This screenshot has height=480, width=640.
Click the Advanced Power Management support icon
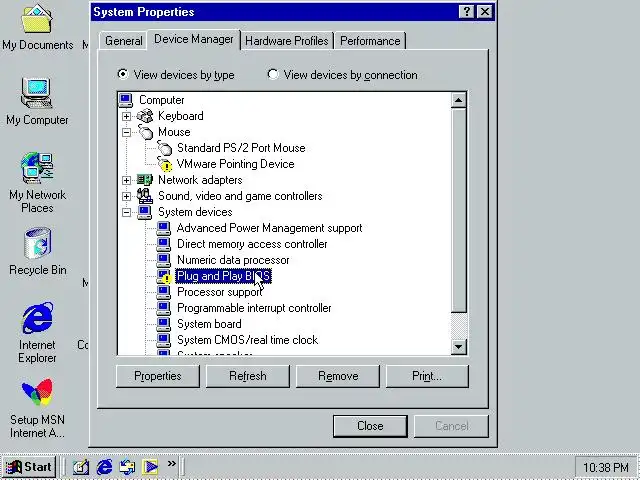(x=164, y=228)
